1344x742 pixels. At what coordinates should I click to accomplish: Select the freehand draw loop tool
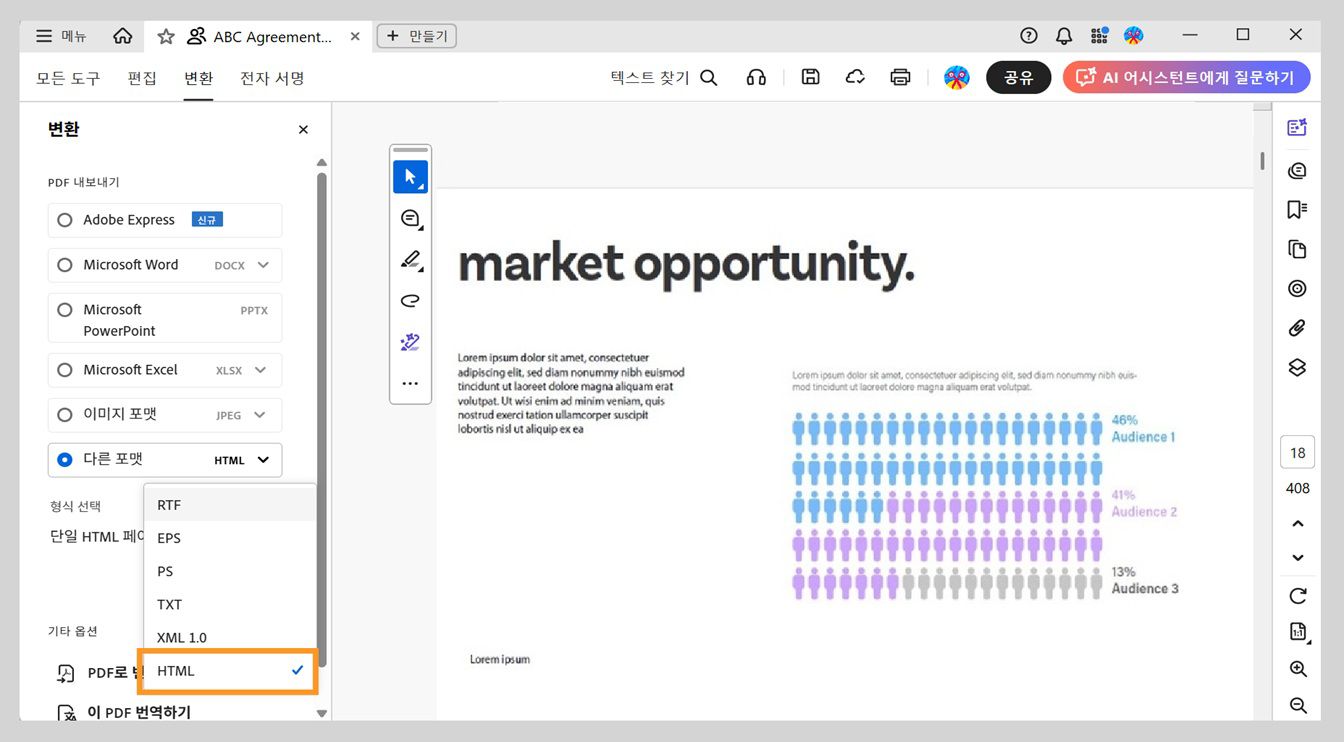[410, 301]
